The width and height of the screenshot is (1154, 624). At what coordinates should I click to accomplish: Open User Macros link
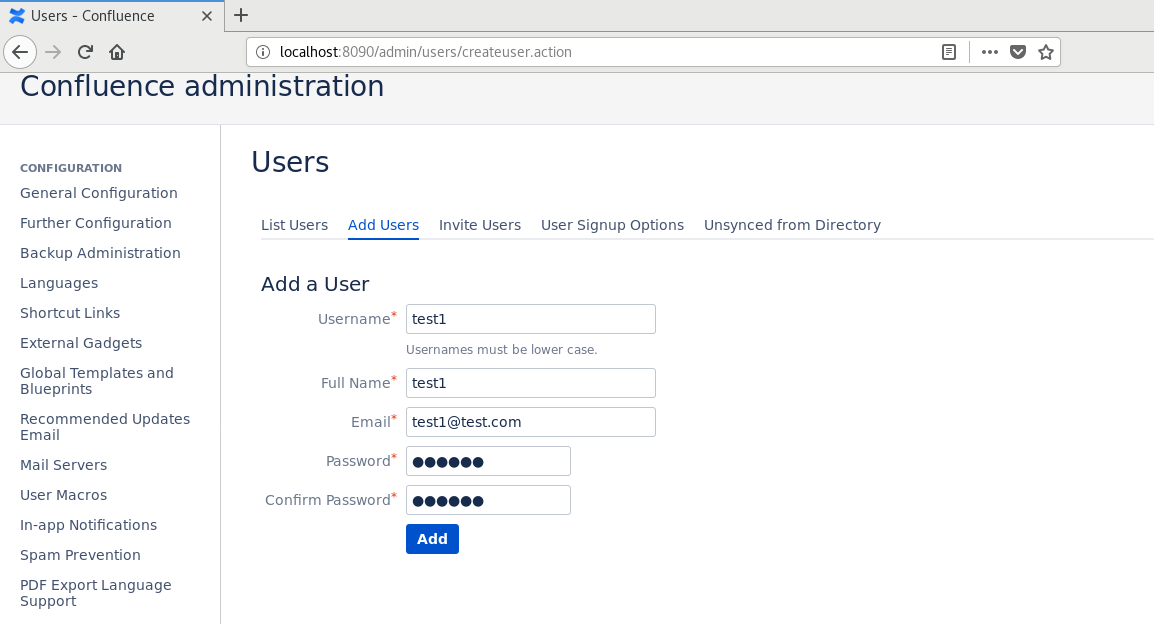pyautogui.click(x=63, y=496)
